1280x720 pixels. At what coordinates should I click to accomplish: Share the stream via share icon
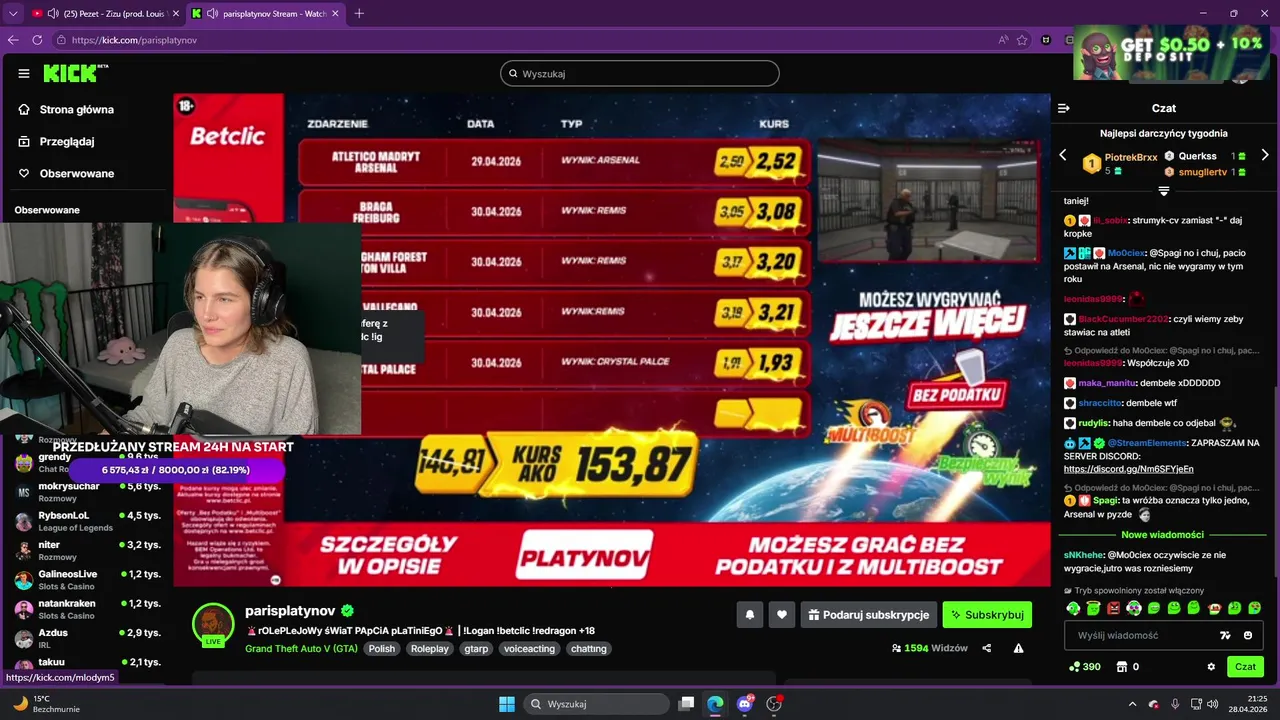(x=987, y=648)
